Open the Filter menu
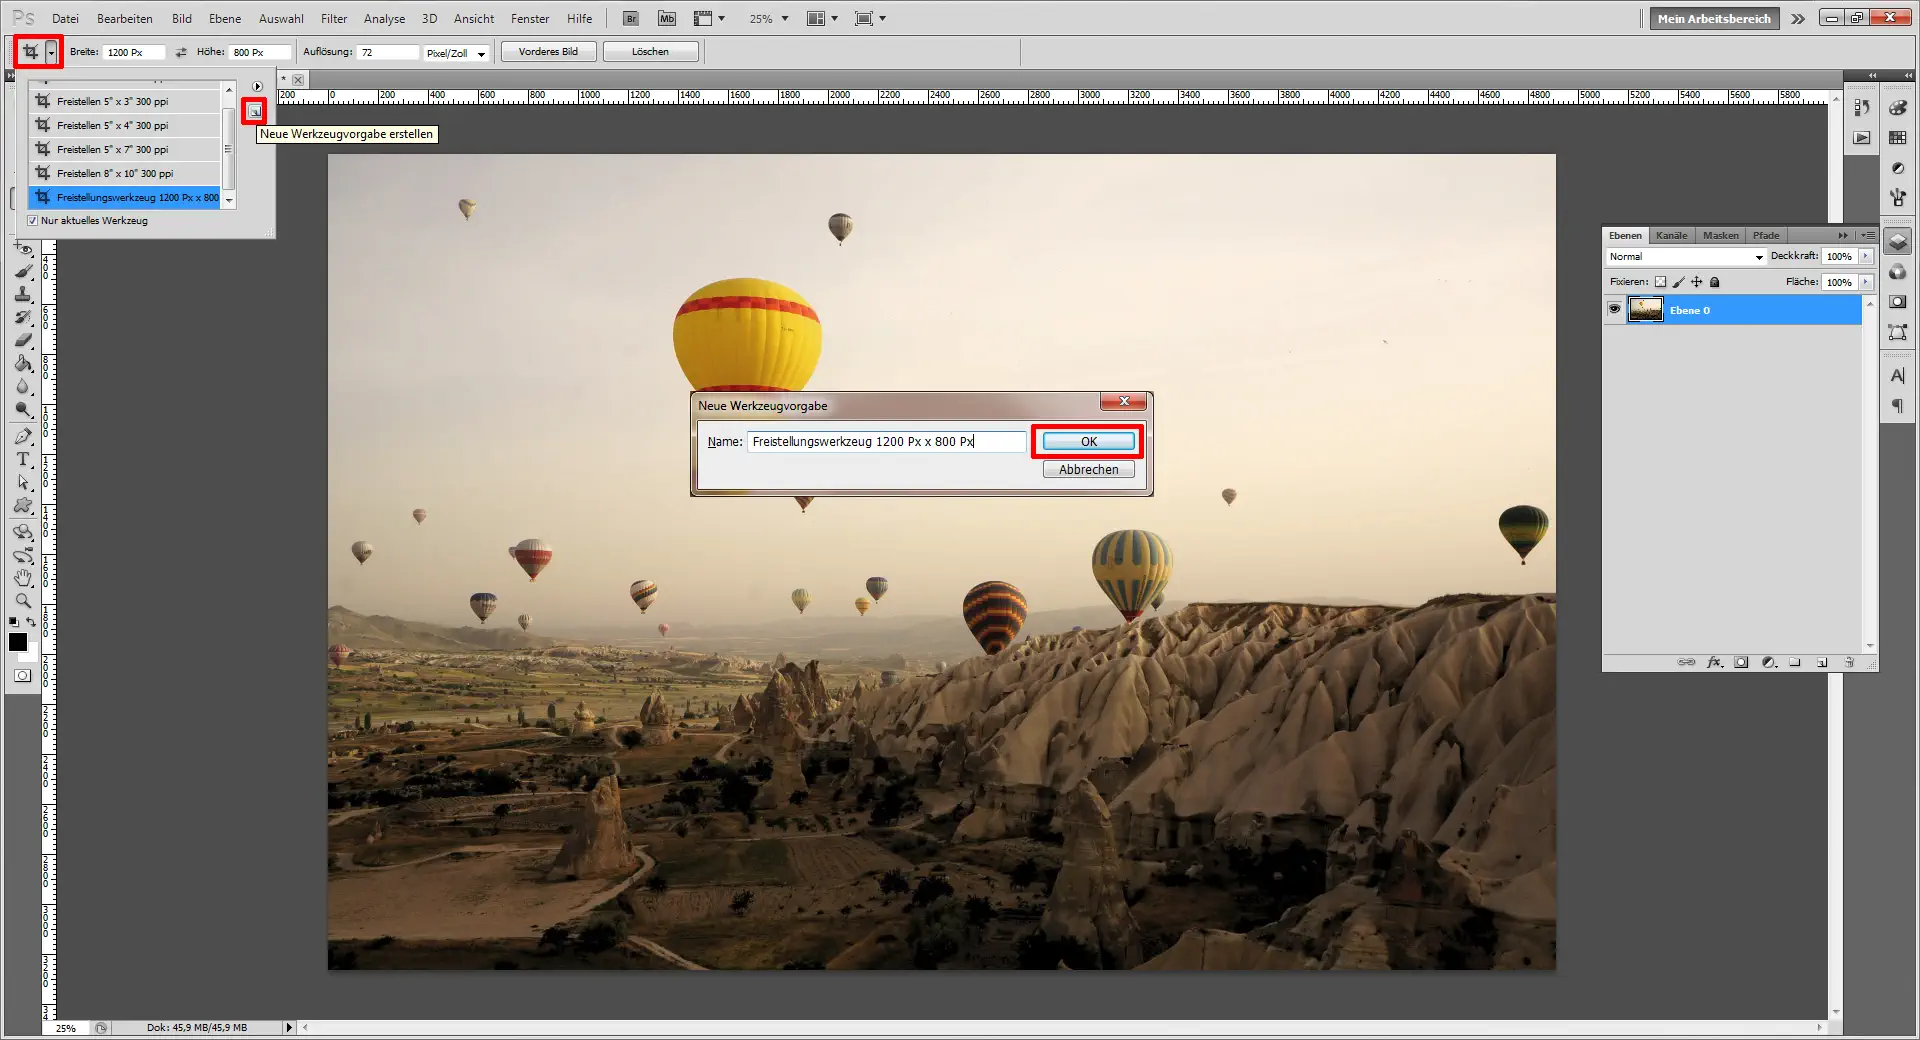 coord(334,18)
